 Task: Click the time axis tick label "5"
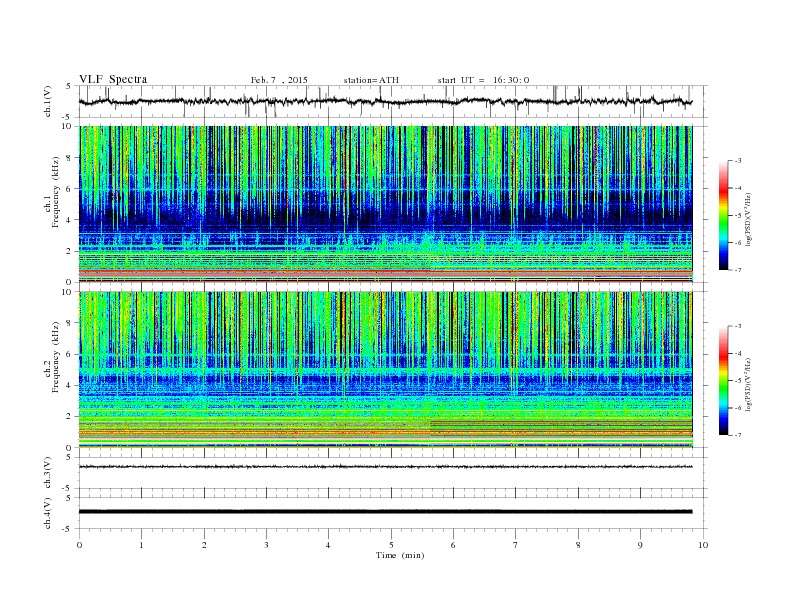click(x=391, y=545)
